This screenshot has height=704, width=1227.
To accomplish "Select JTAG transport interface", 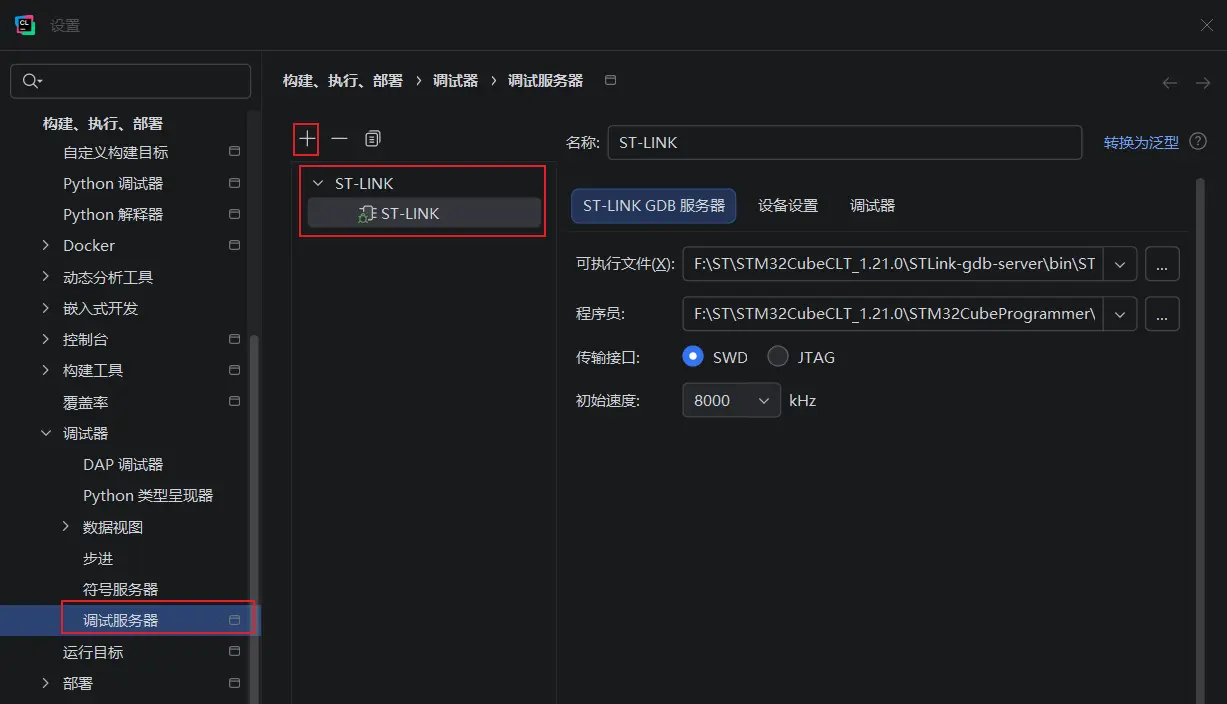I will pos(777,357).
